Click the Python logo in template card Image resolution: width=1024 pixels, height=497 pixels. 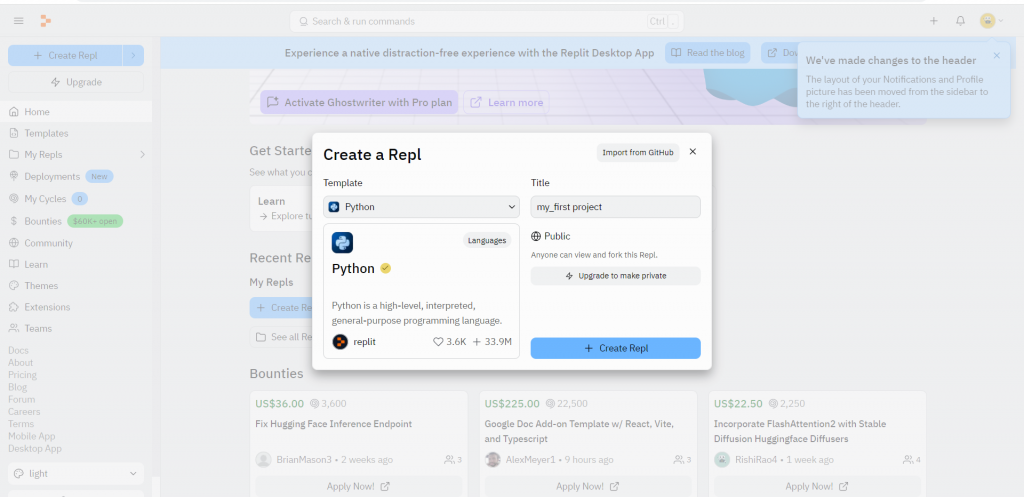point(342,242)
